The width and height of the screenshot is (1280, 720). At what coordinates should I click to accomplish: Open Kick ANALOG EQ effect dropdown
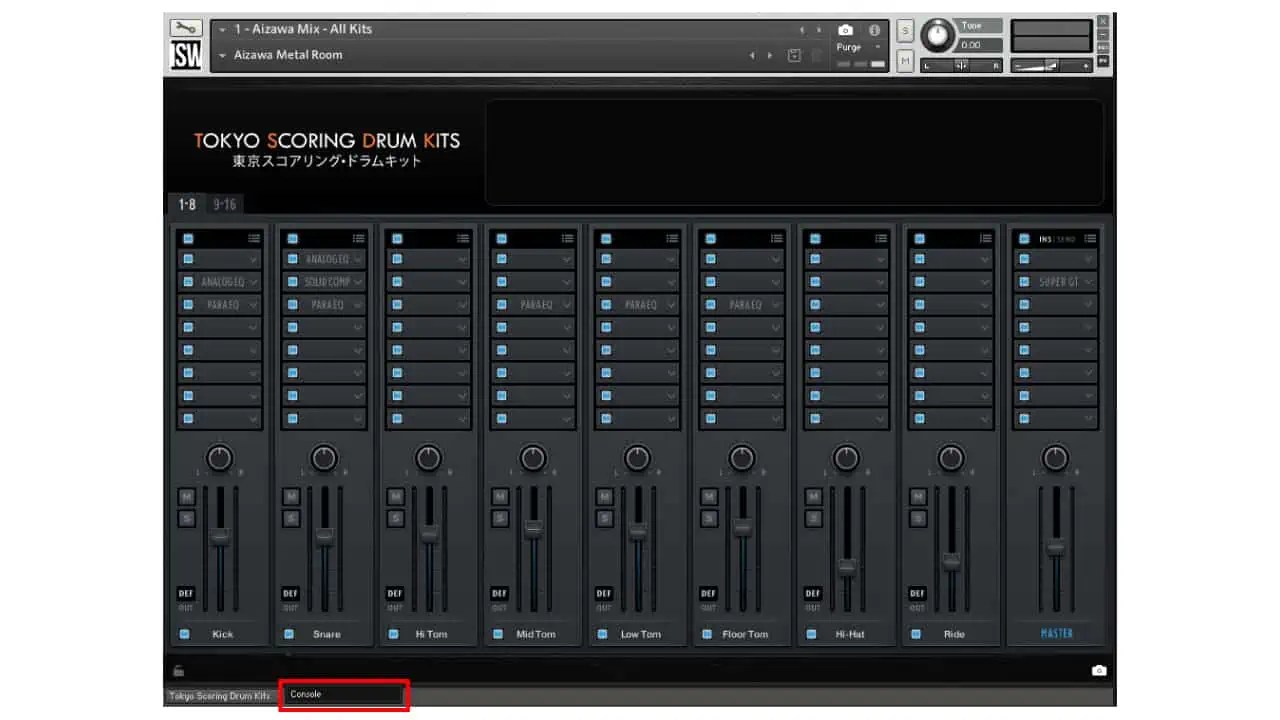pyautogui.click(x=254, y=282)
